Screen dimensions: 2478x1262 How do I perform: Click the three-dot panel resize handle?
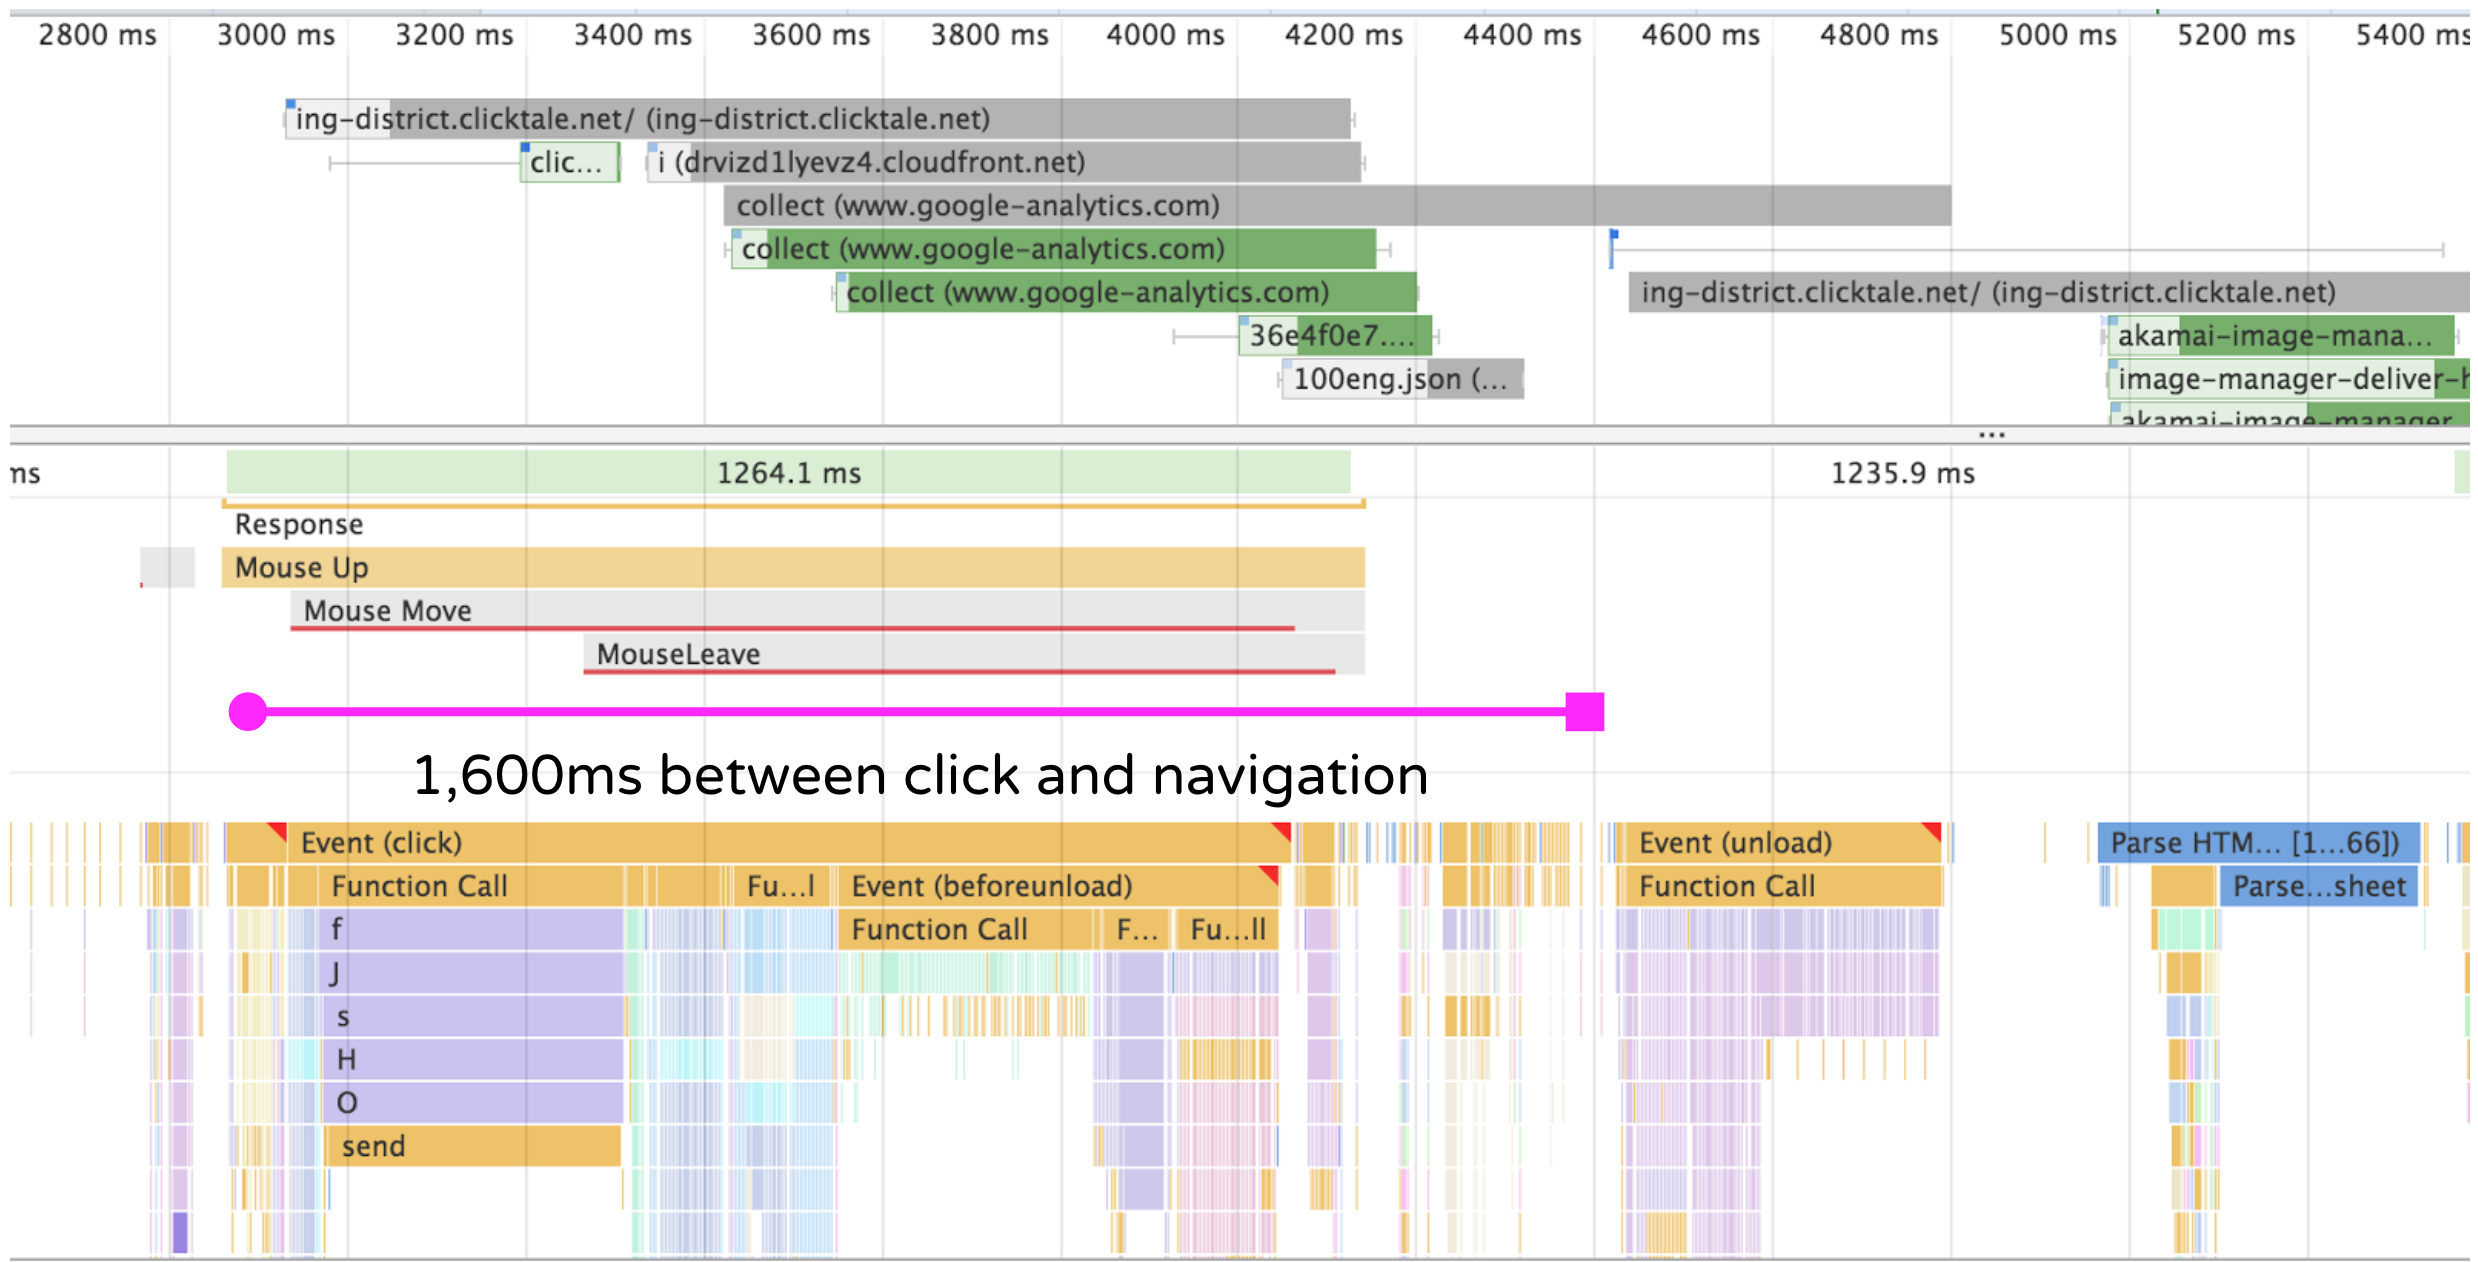1991,435
